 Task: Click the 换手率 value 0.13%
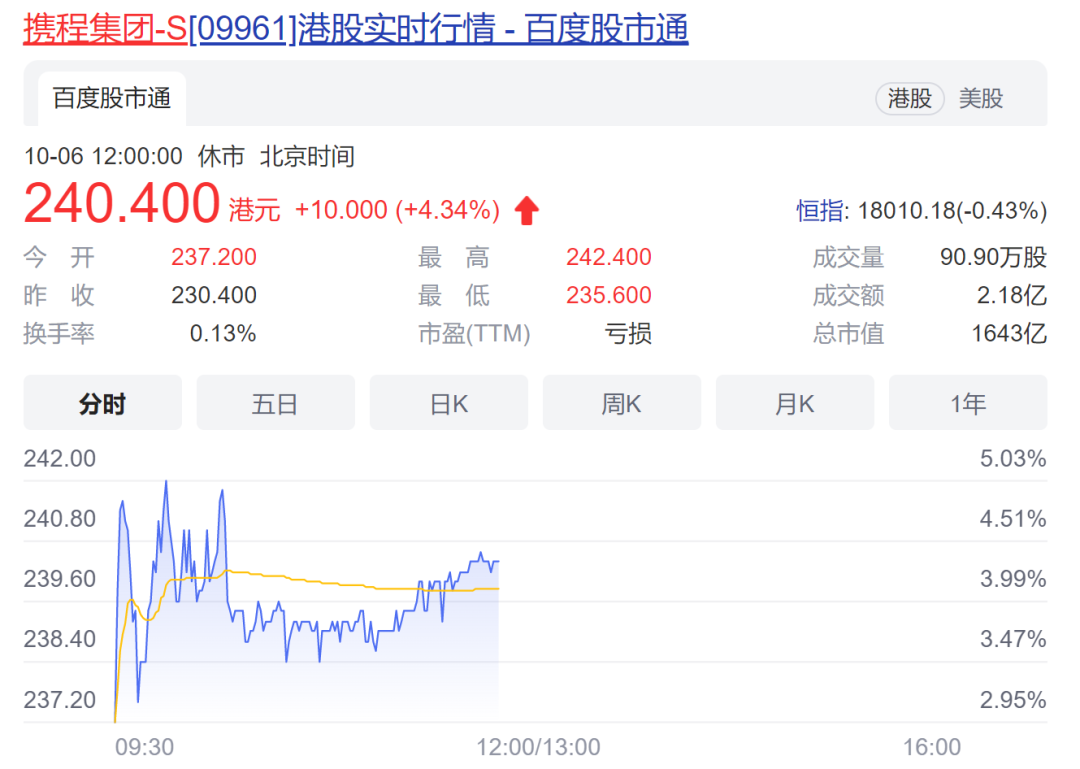222,334
